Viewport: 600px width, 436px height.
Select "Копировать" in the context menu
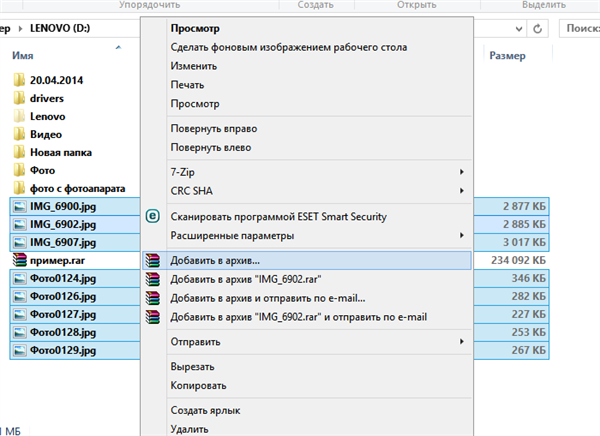[198, 385]
